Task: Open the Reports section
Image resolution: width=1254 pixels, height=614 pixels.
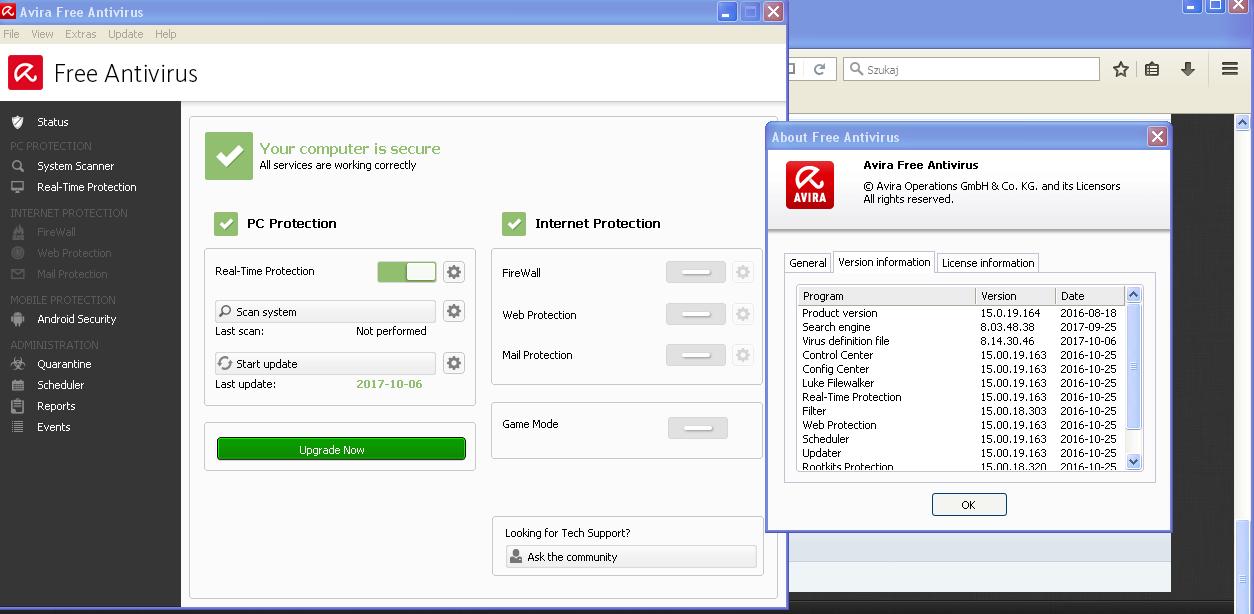Action: (56, 406)
